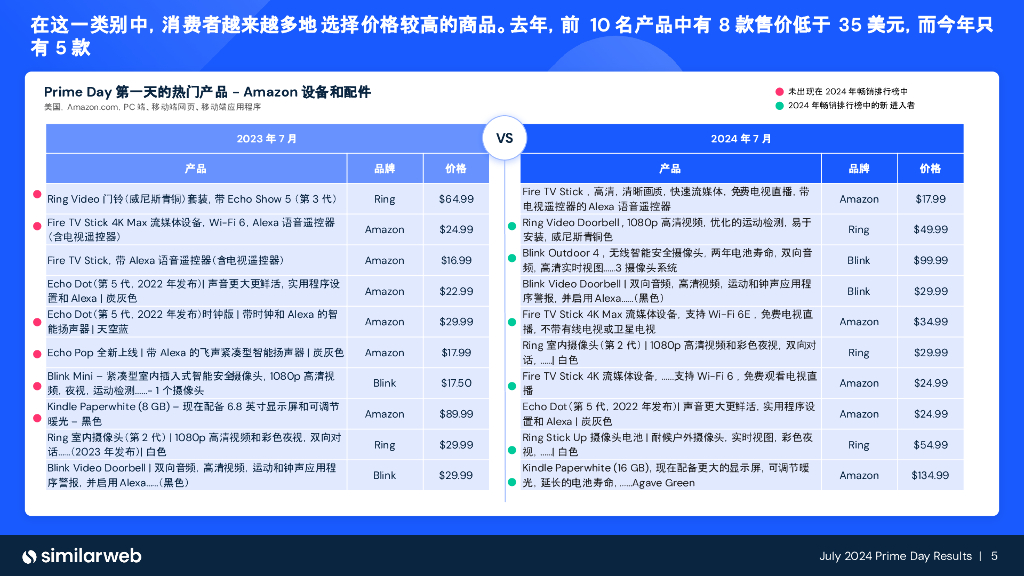Click the green dot beside Kindle Paperwhite 16 GB

pyautogui.click(x=511, y=475)
